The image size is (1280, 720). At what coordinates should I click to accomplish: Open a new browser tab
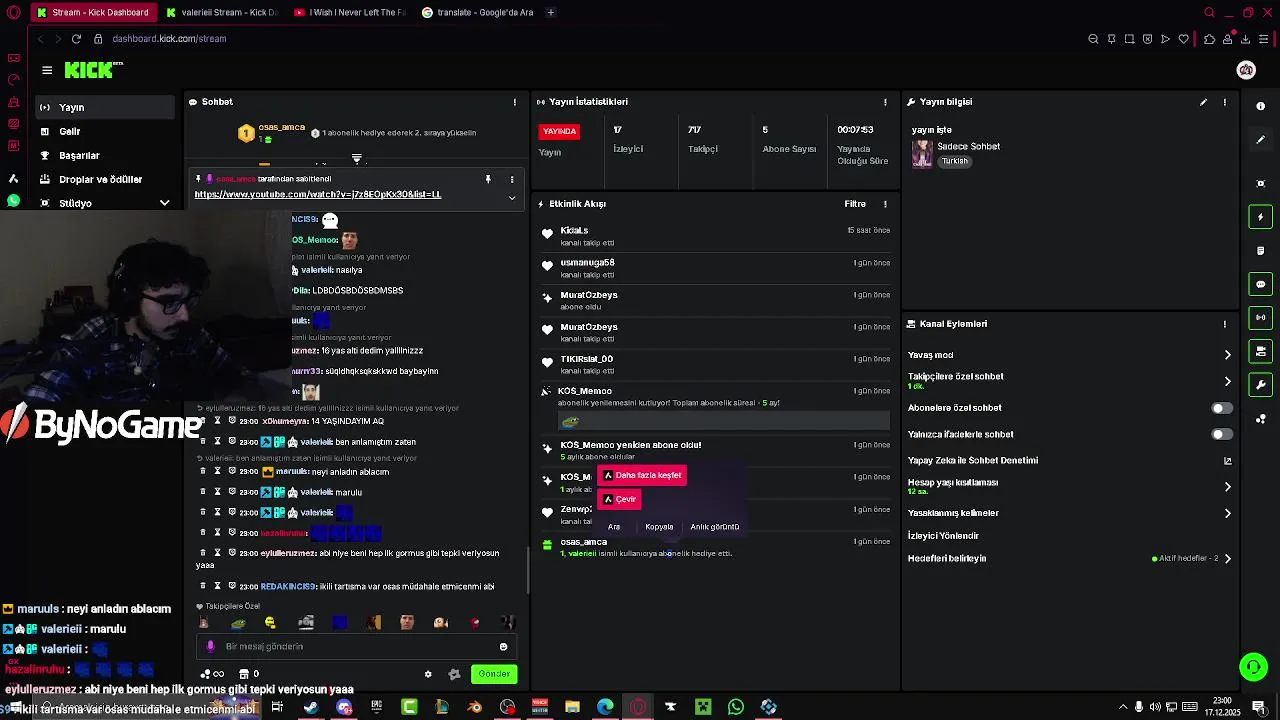pos(551,12)
